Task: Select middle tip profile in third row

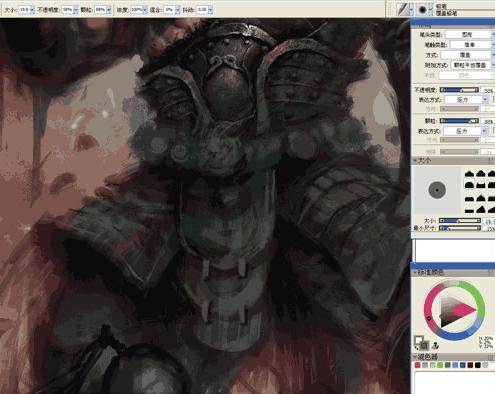Action: [480, 198]
